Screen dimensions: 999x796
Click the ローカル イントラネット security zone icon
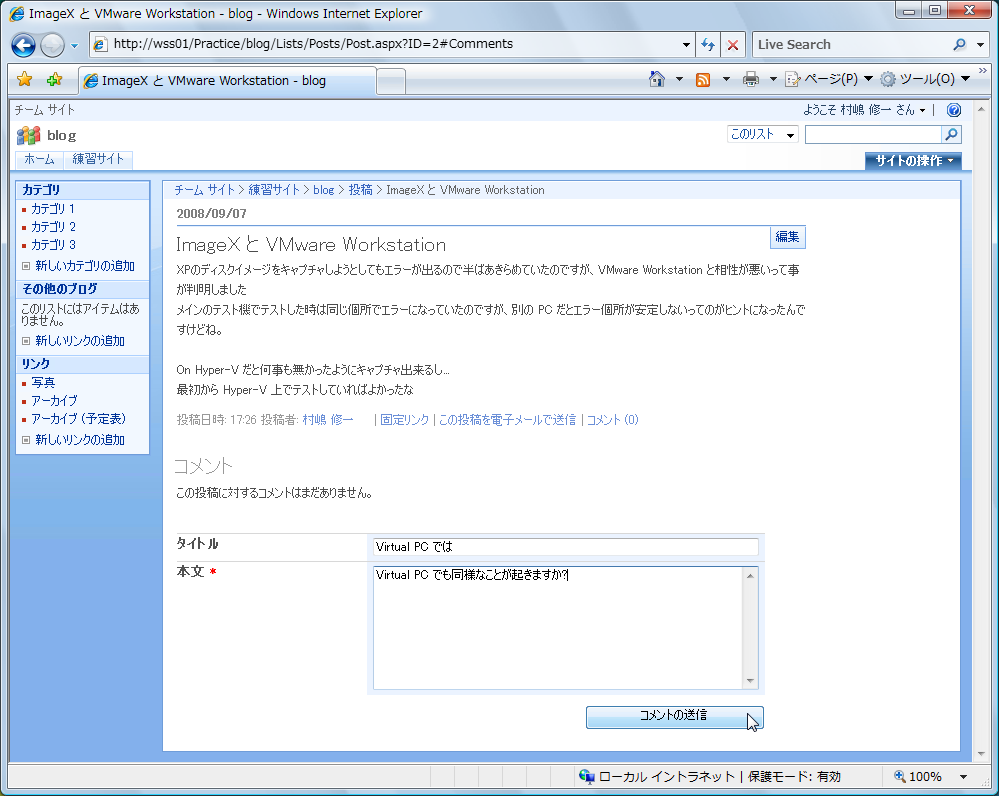click(x=586, y=776)
